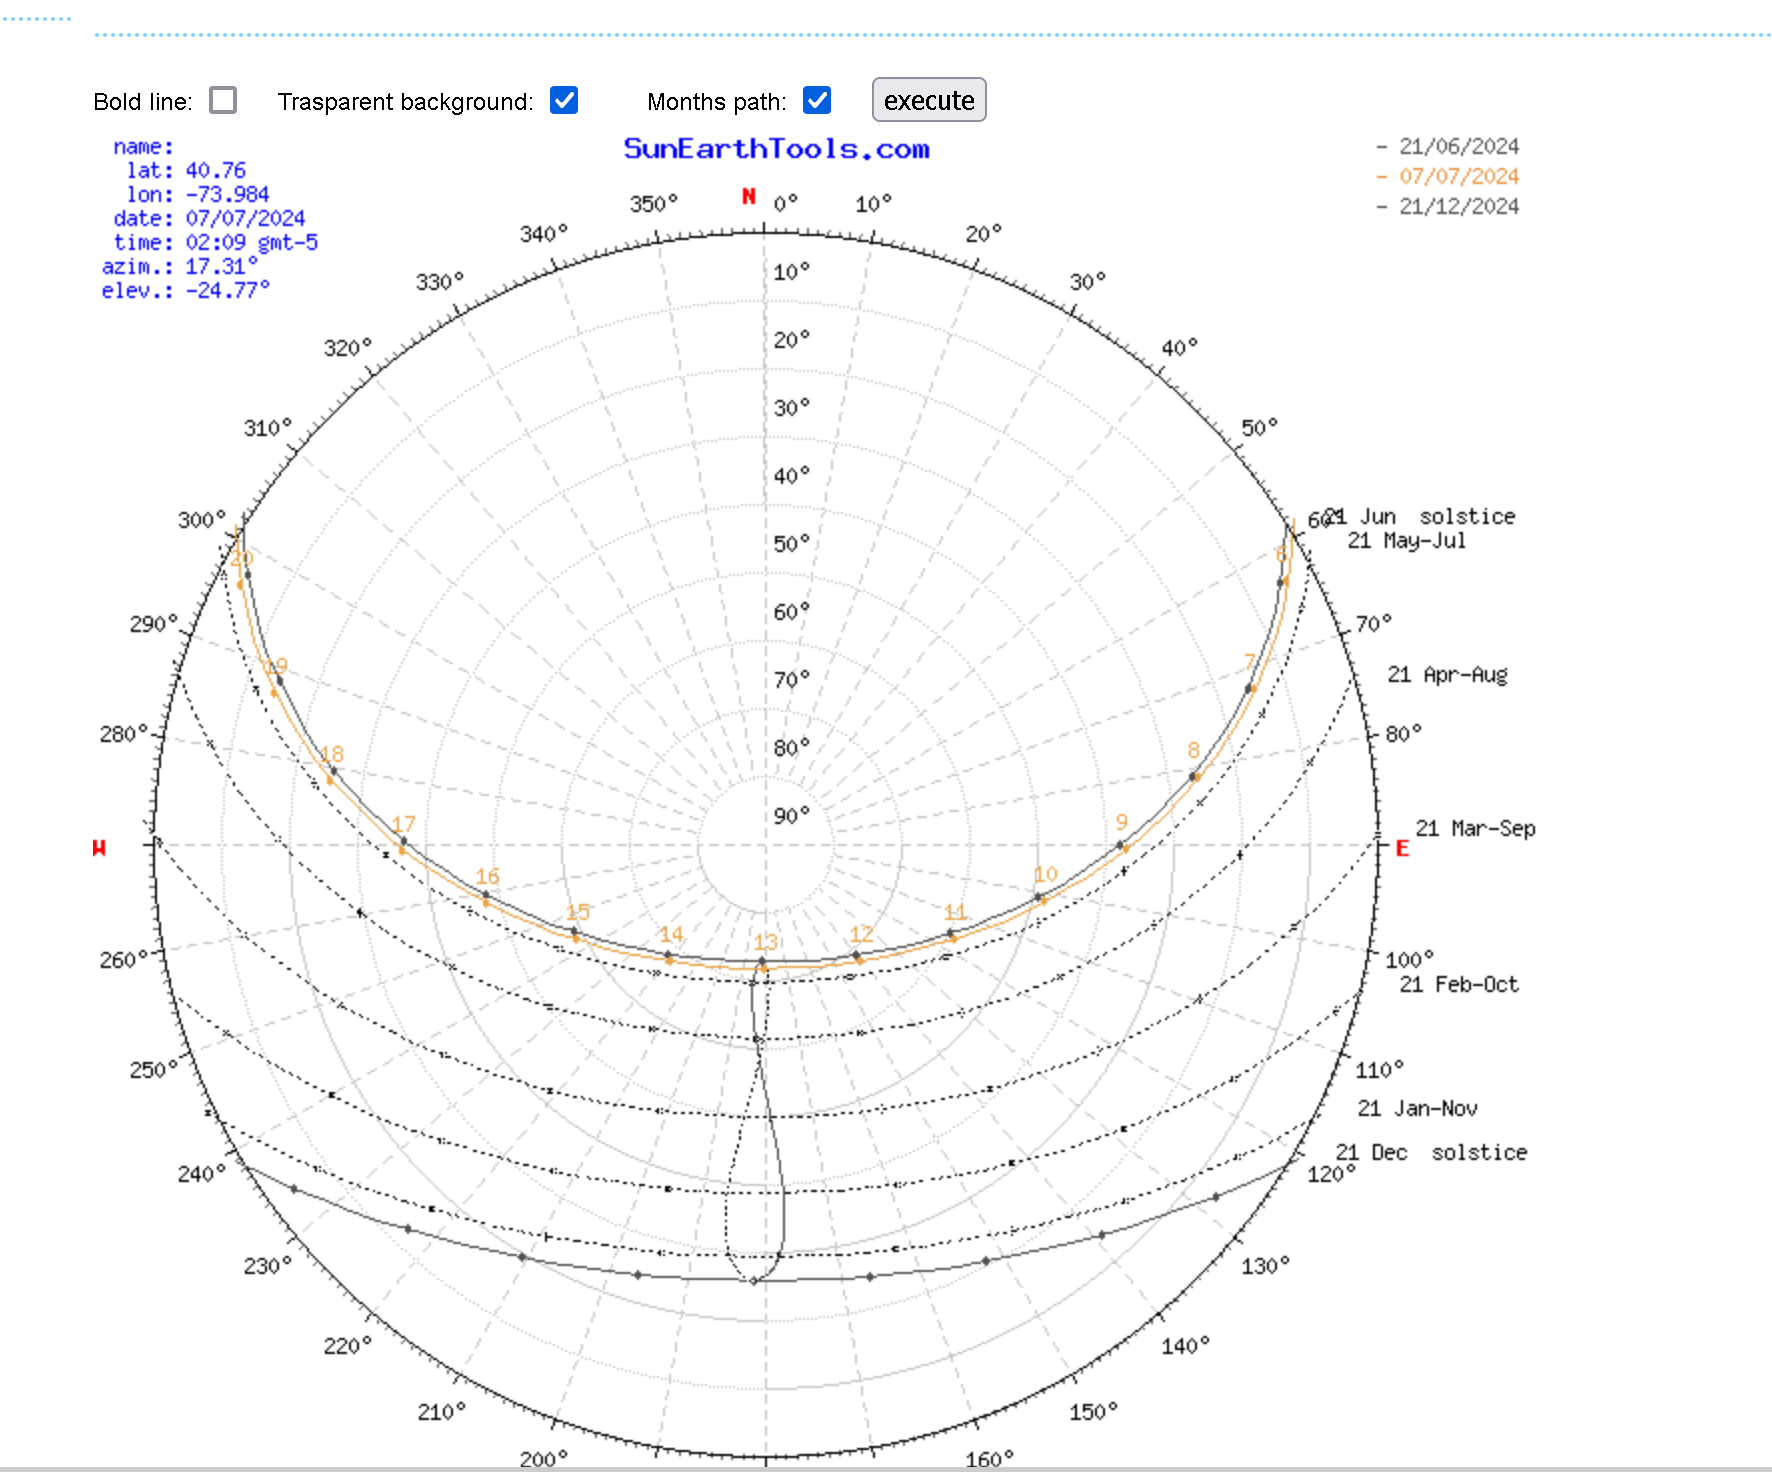
Task: Click the 21 Jan-Nov label
Action: [x=1417, y=1108]
